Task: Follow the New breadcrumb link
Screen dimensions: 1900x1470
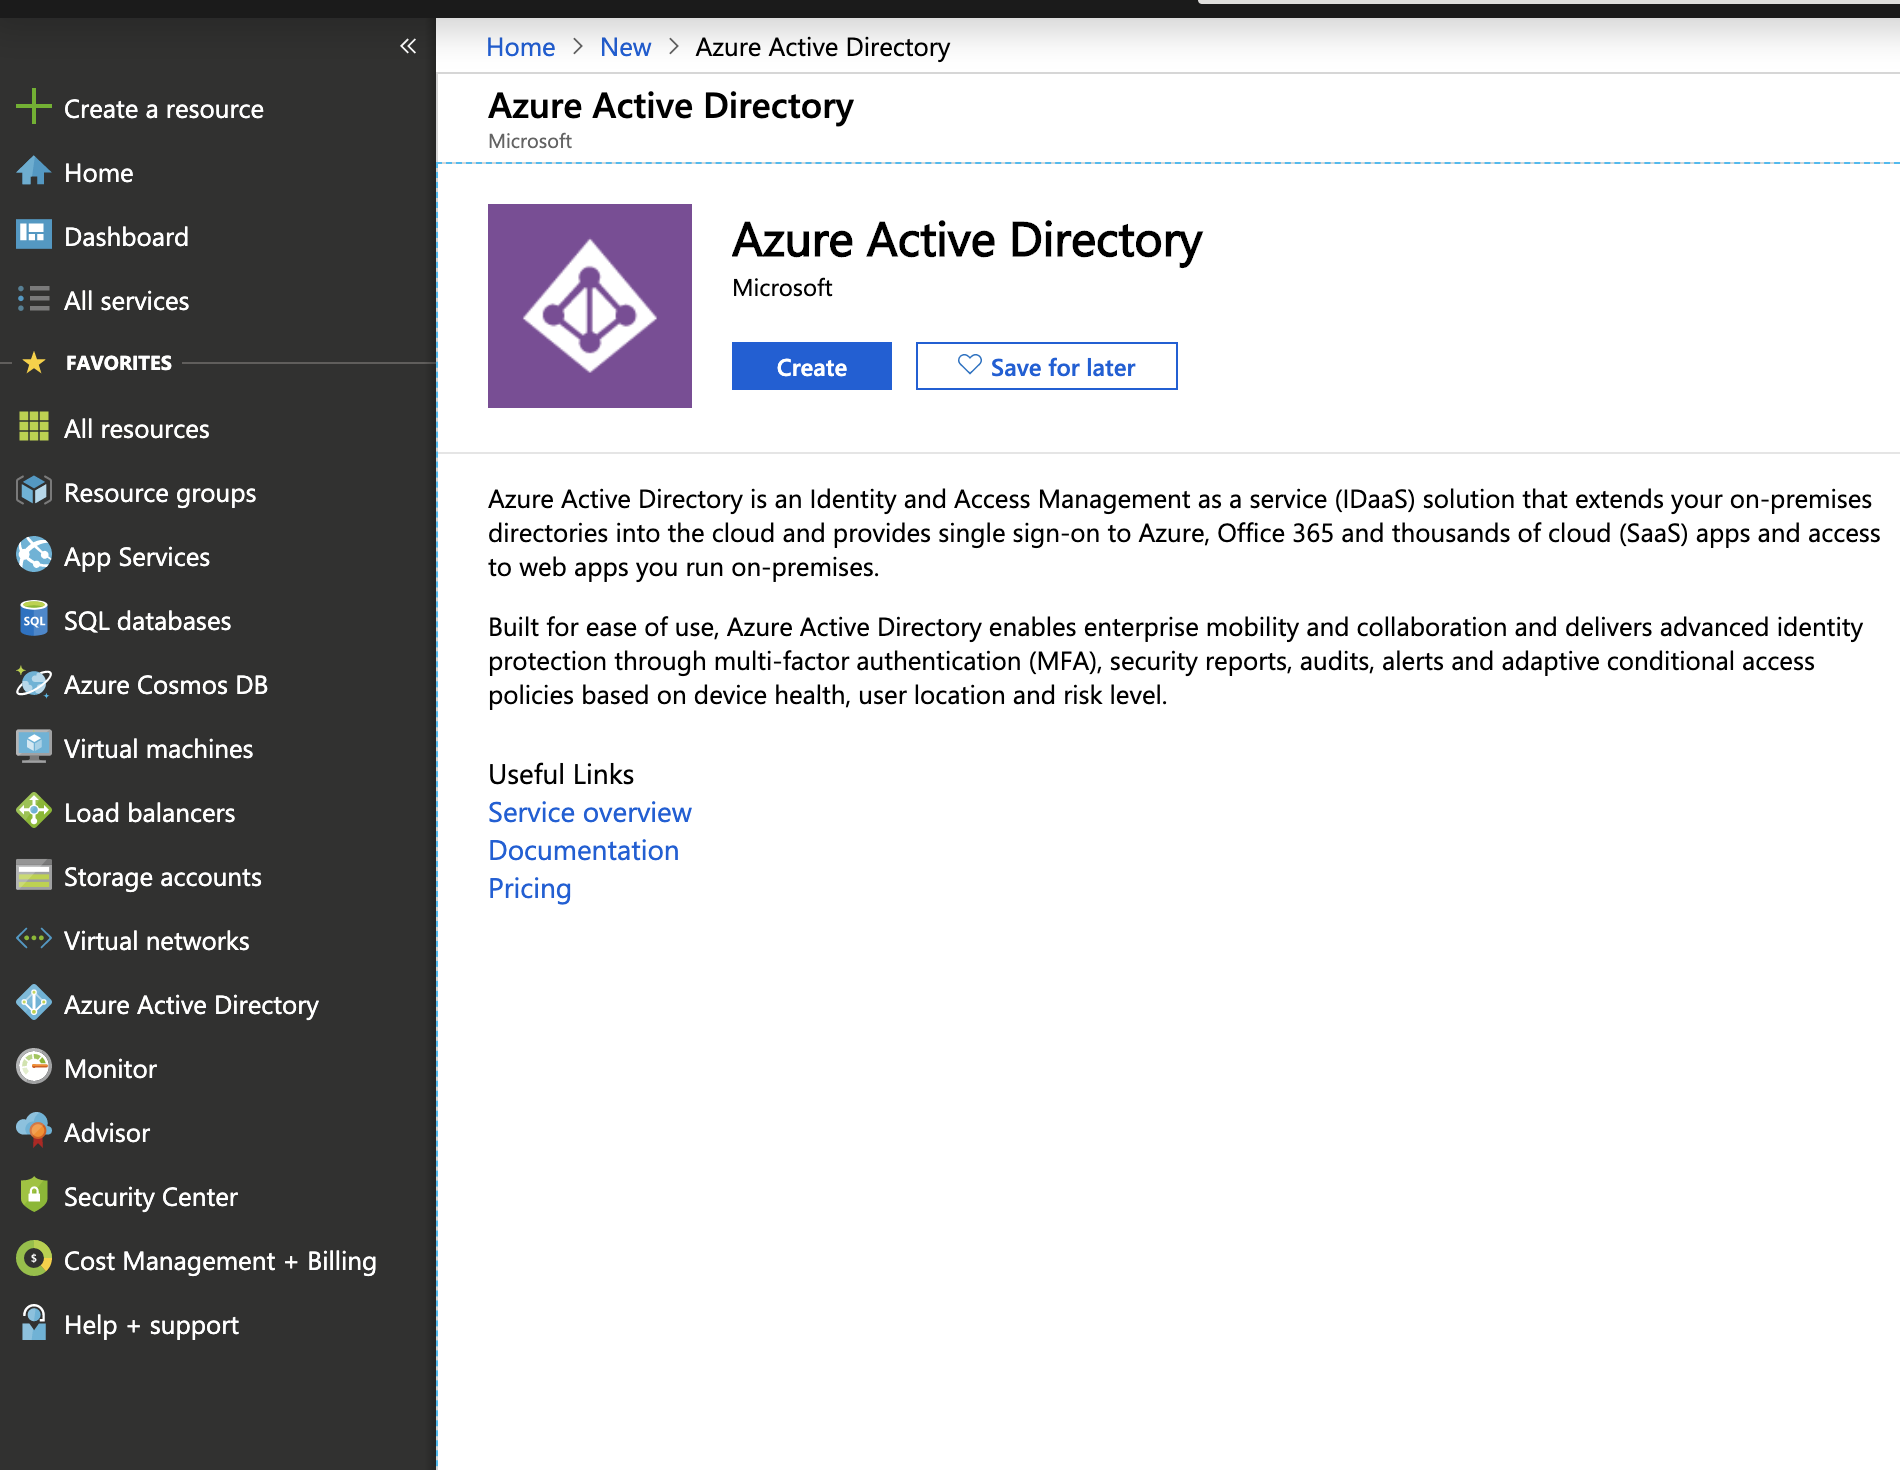Action: click(x=626, y=47)
